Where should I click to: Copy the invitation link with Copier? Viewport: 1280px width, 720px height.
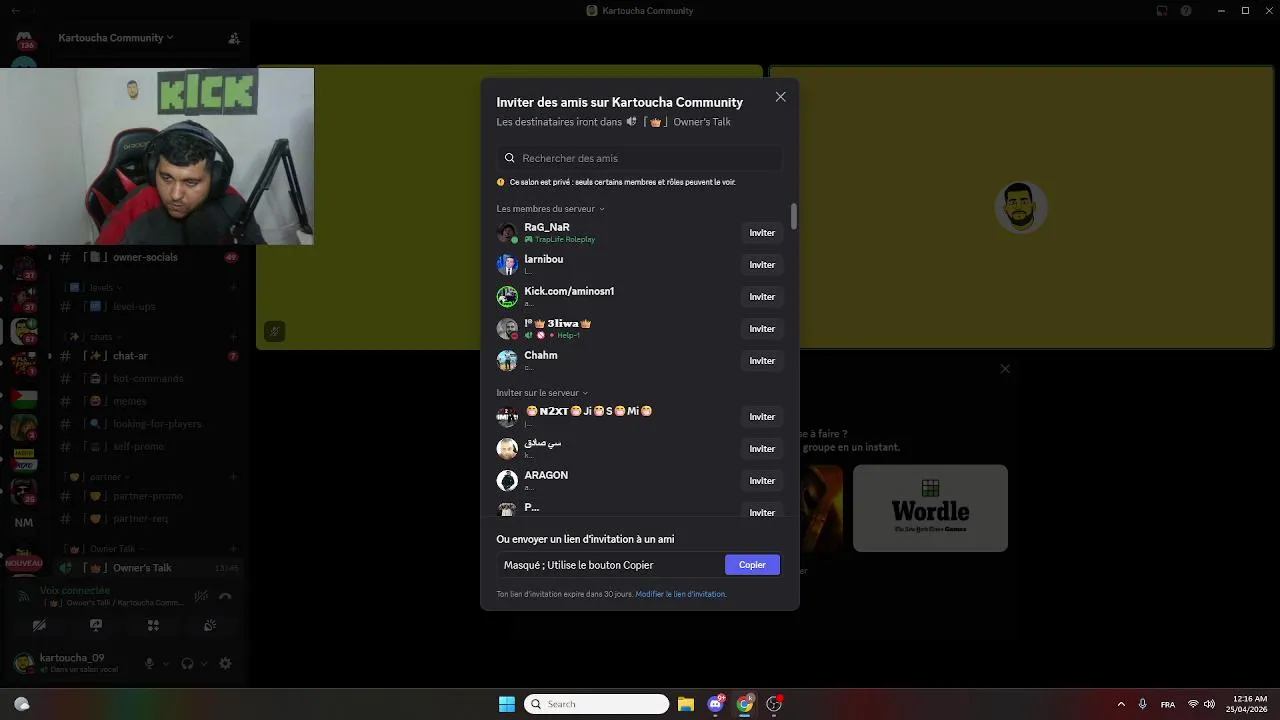[752, 565]
